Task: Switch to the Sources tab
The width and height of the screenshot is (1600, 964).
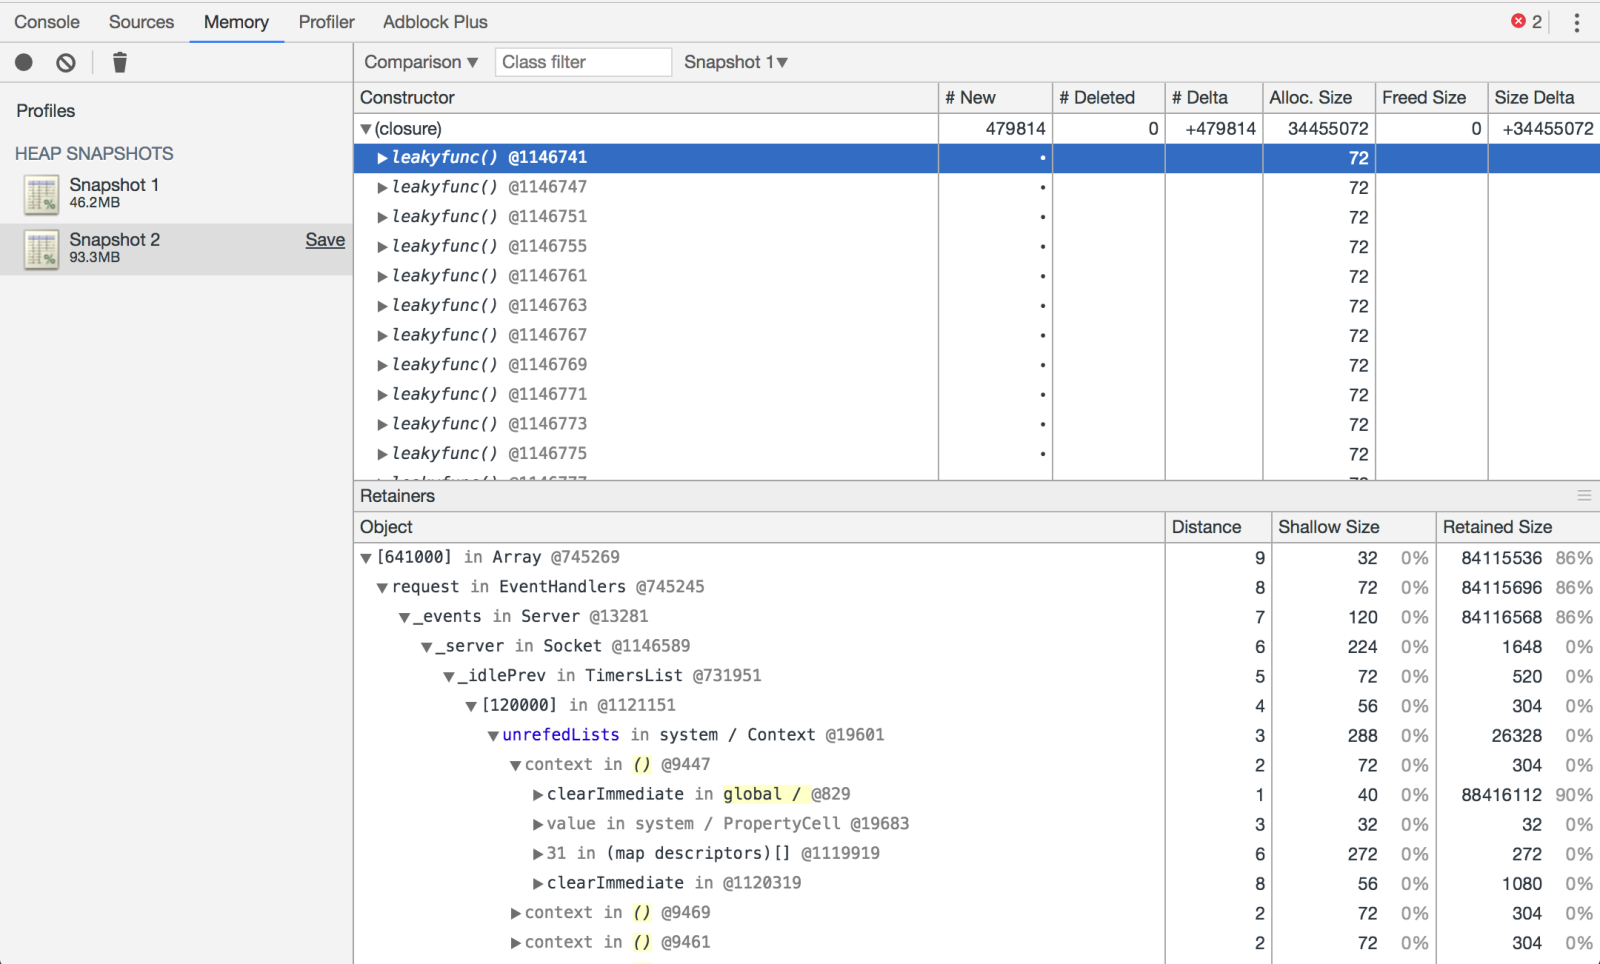Action: [141, 22]
